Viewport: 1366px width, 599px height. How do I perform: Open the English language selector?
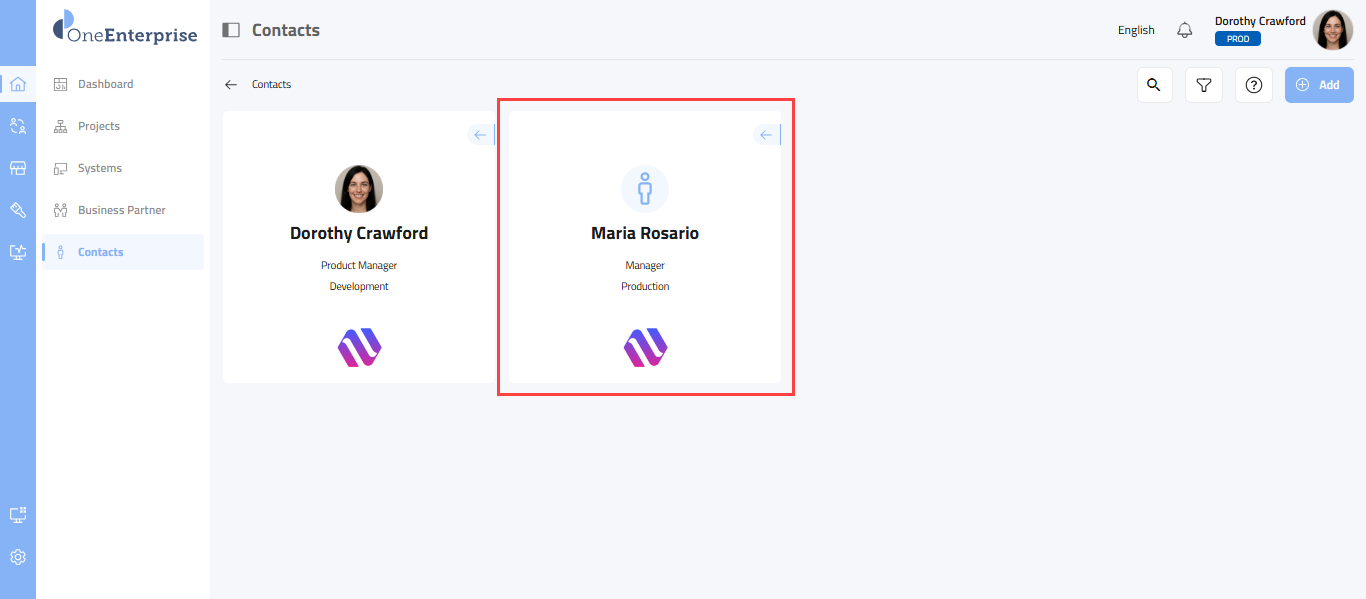(x=1136, y=30)
